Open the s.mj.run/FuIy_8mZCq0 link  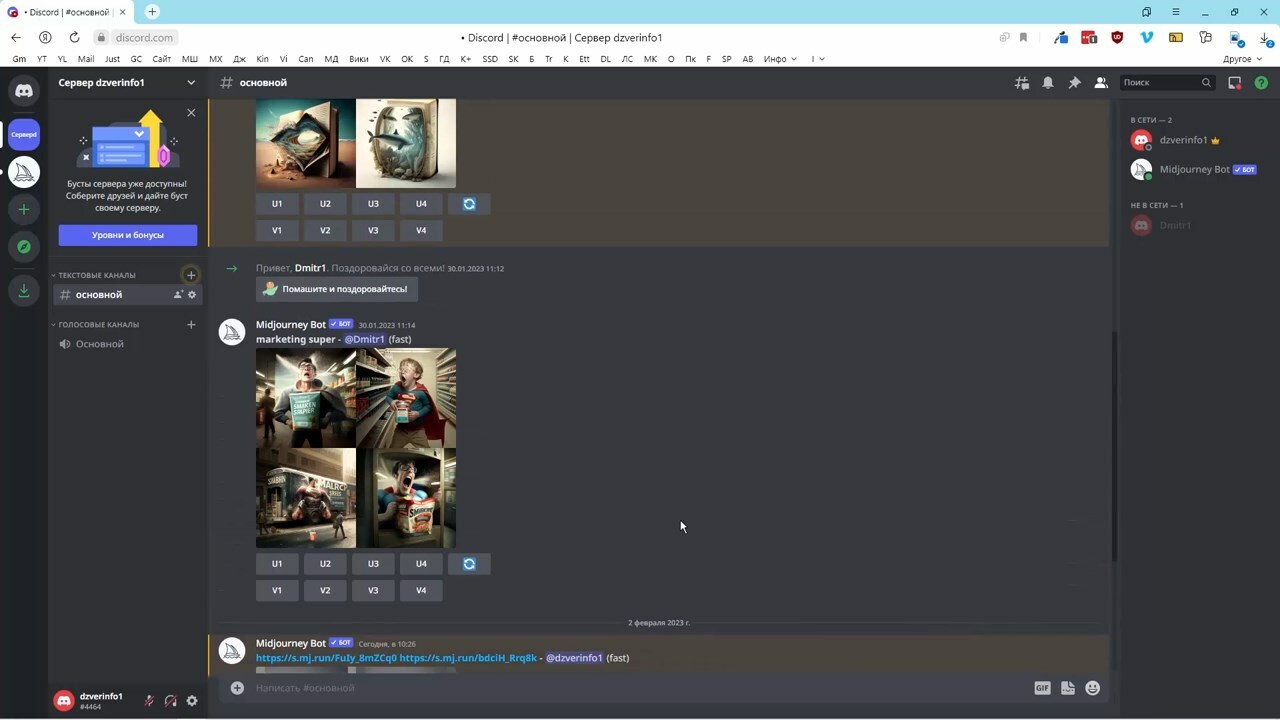pos(326,658)
